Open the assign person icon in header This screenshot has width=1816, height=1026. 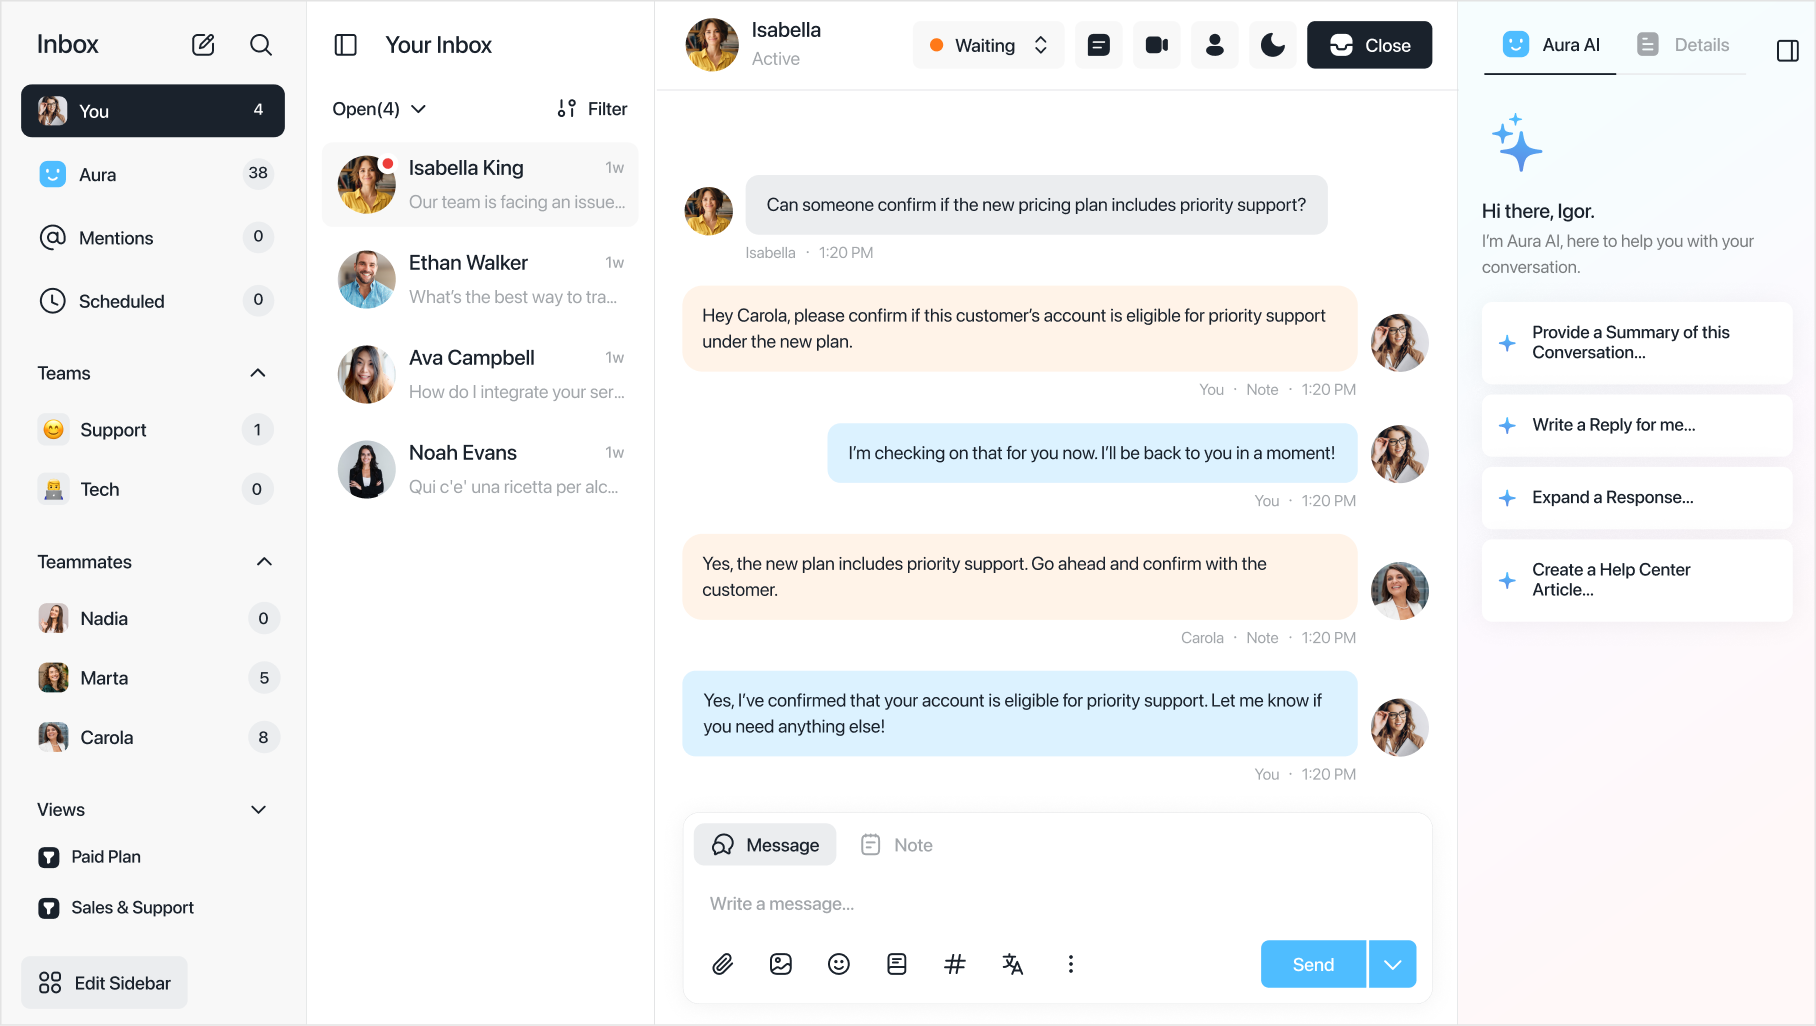pyautogui.click(x=1215, y=45)
